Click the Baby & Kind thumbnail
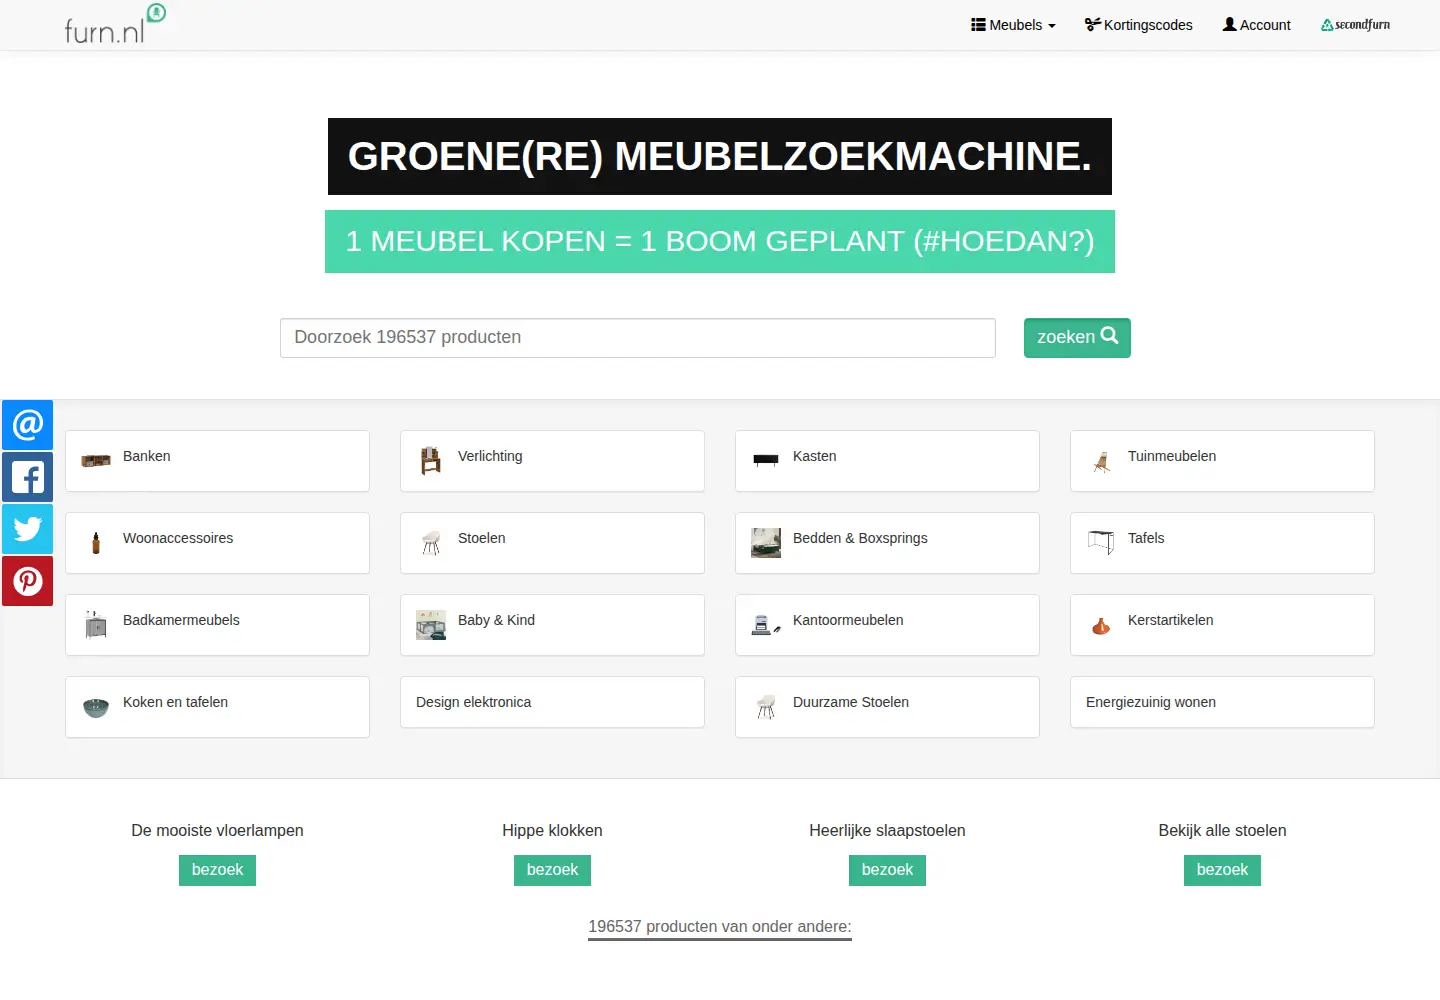Screen dimensions: 1440x1000 431,625
